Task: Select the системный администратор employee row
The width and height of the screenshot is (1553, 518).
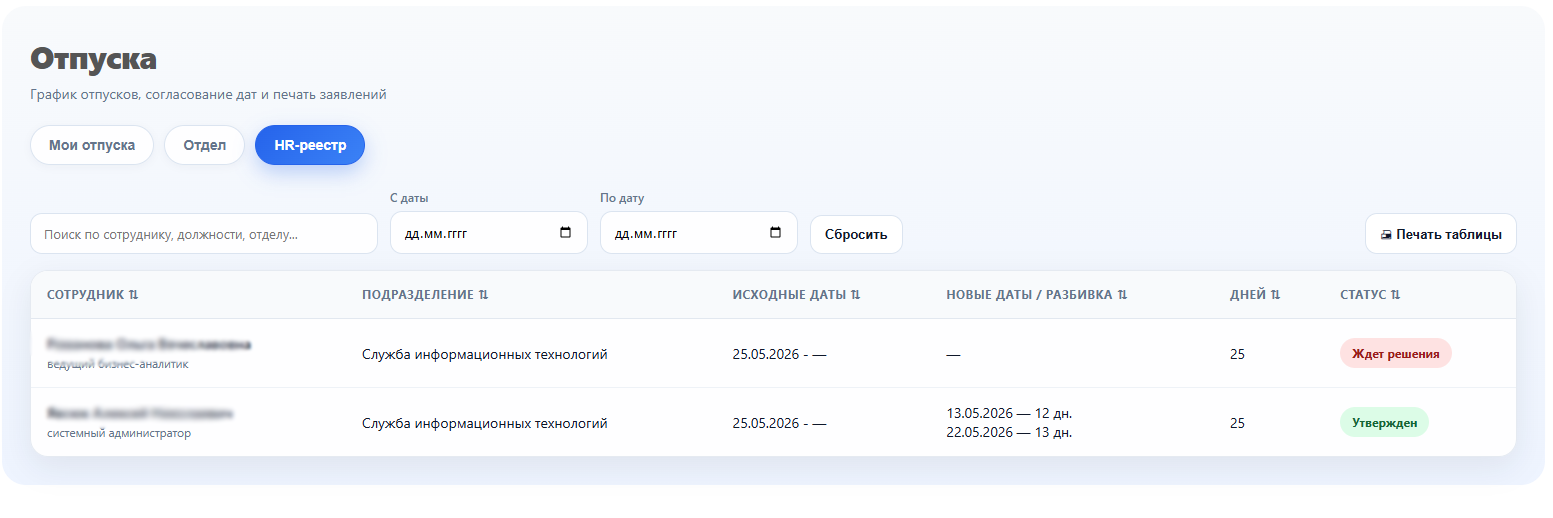Action: (x=773, y=422)
